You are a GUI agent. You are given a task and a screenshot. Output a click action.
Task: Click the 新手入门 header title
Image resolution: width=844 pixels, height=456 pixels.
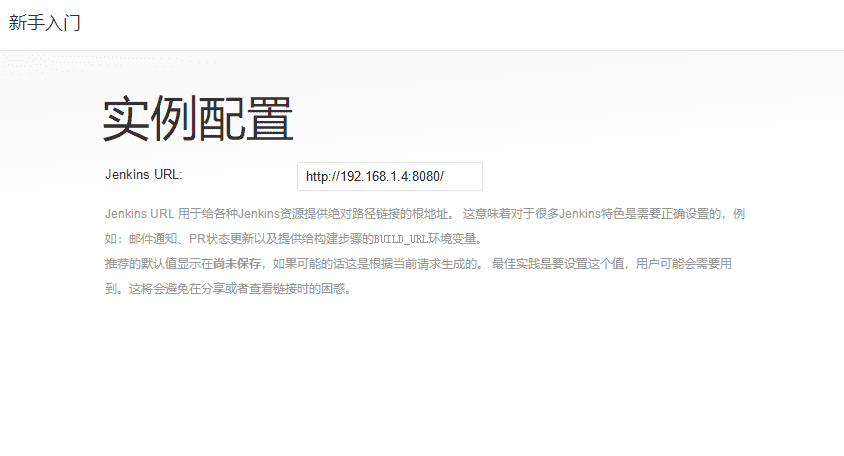[x=45, y=23]
